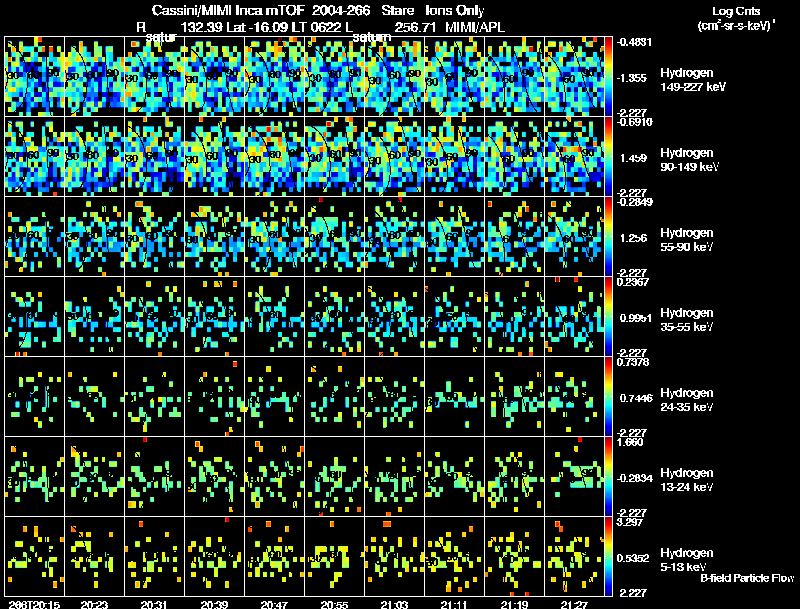Open the 13-24 keV image panel at 20:23
The height and width of the screenshot is (609, 800).
coord(94,477)
